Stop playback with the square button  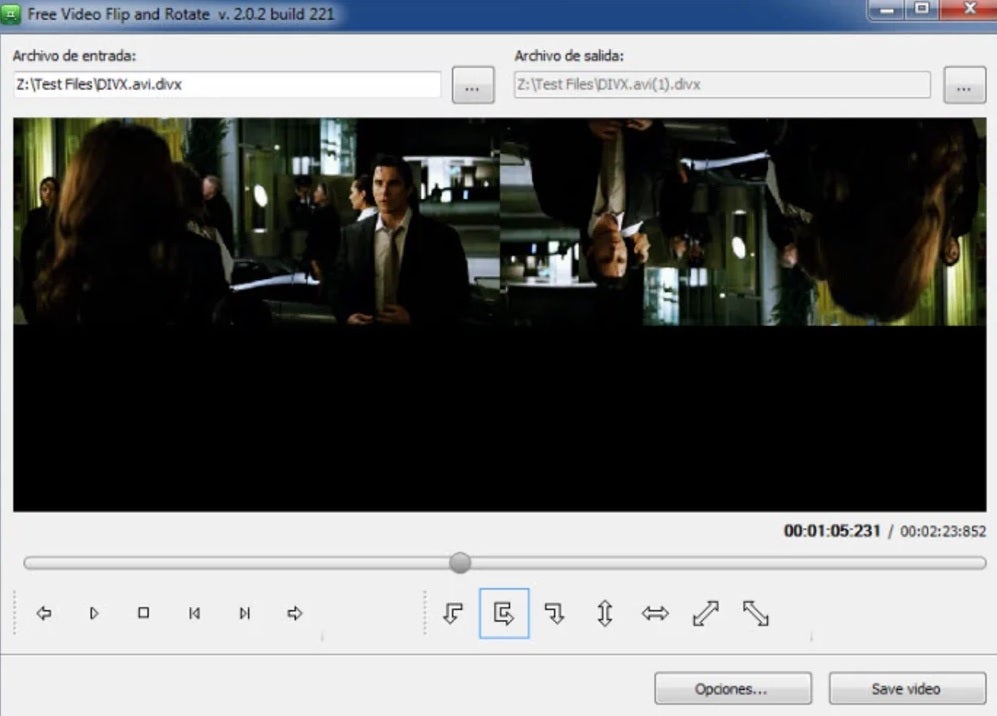pos(143,613)
